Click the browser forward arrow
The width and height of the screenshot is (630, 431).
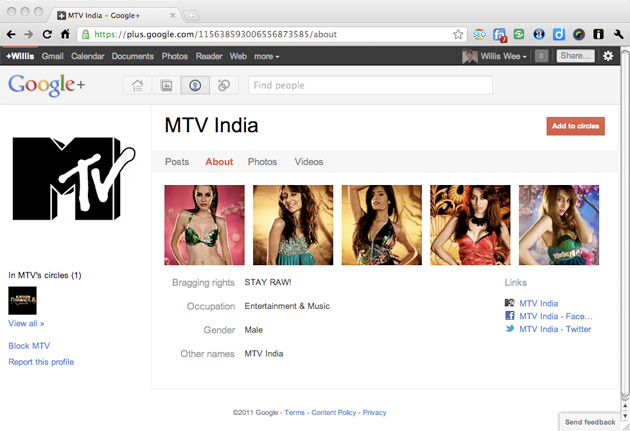[29, 35]
